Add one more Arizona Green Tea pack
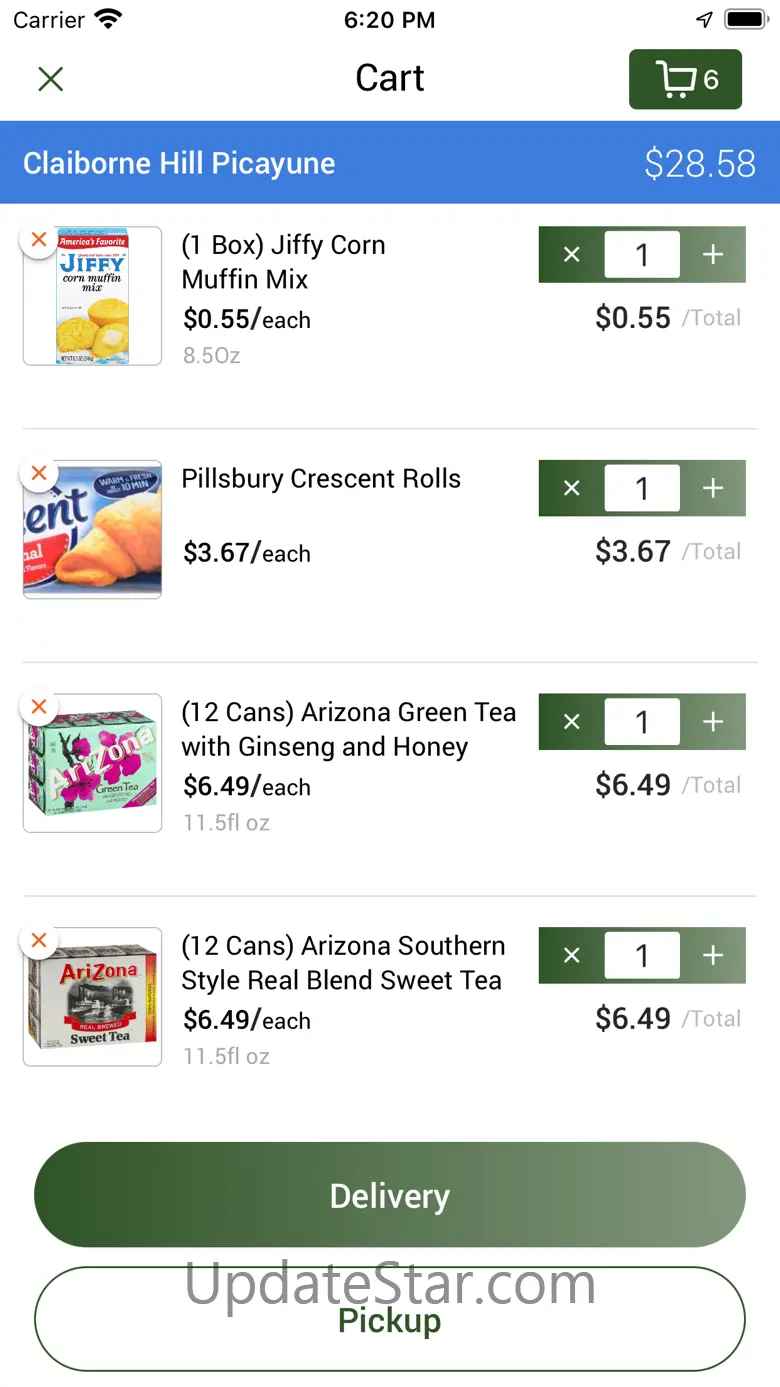 pos(713,722)
